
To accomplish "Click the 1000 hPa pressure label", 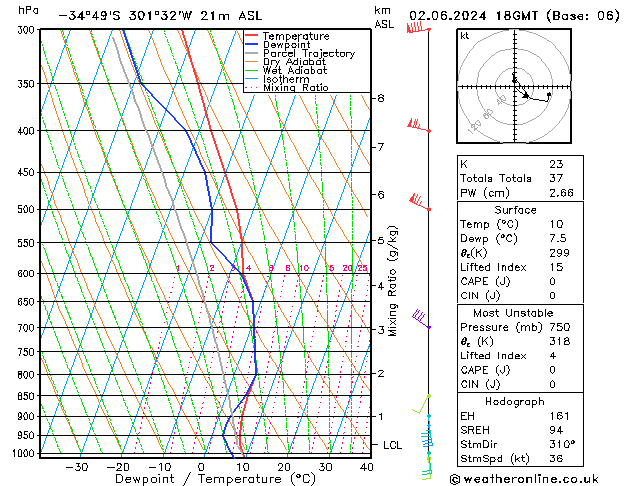I will pos(23,453).
